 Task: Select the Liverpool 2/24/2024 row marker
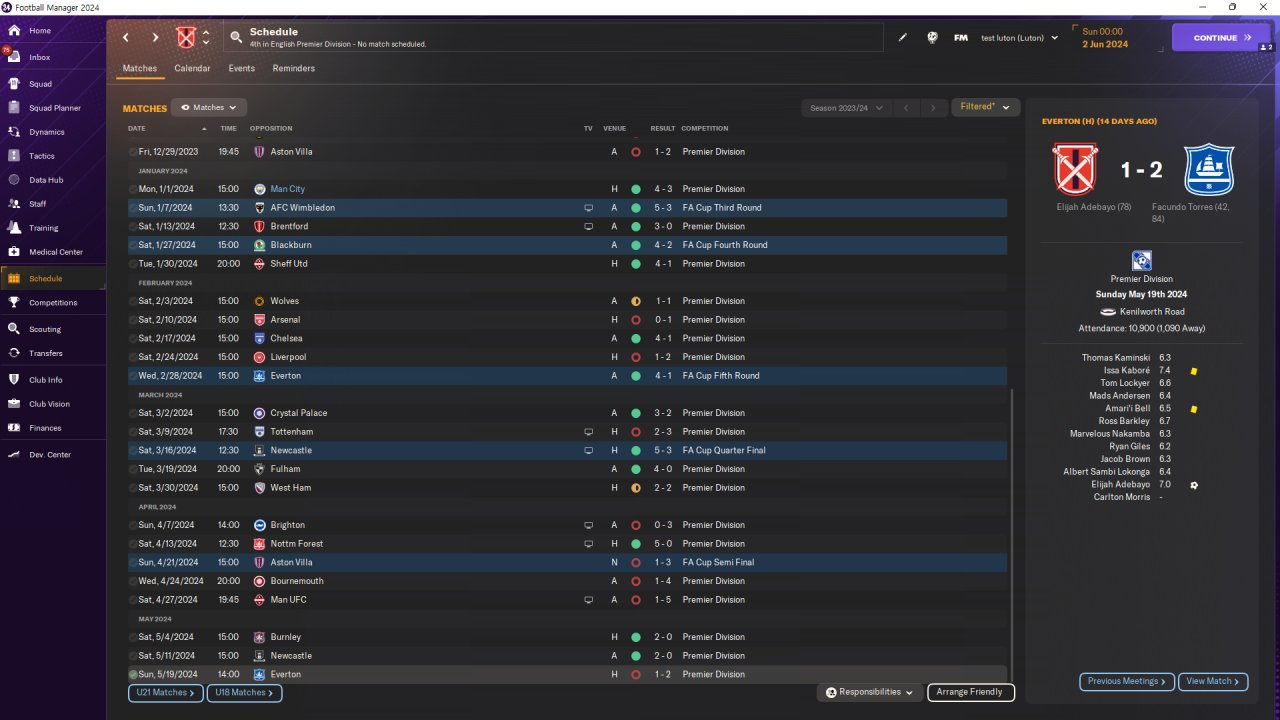point(133,357)
